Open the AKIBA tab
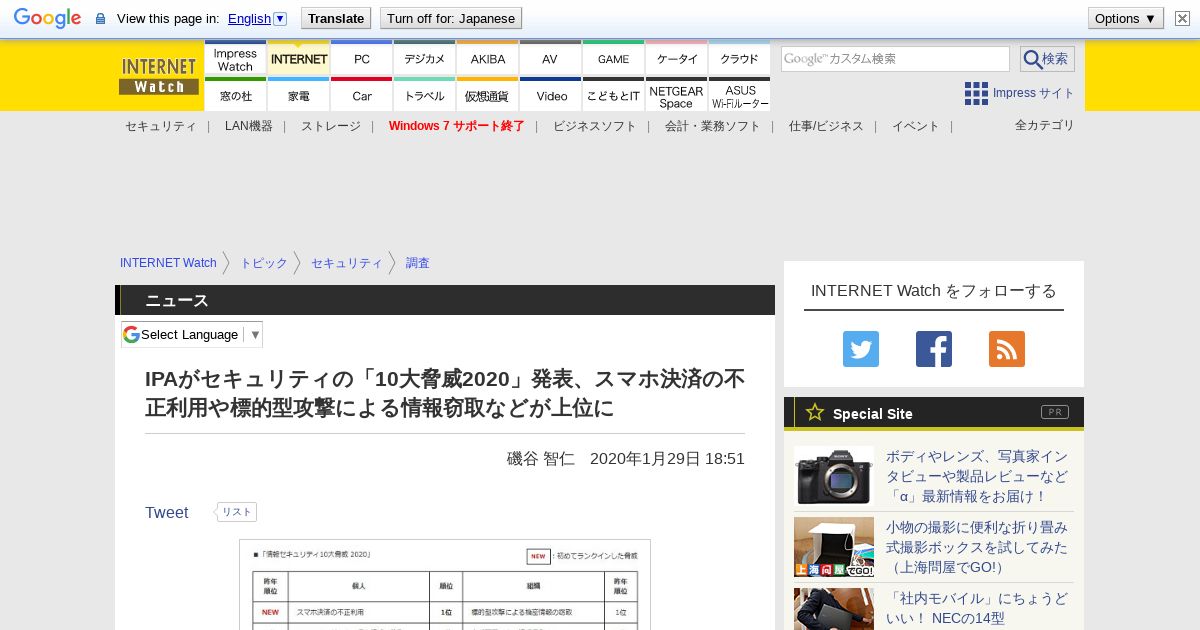This screenshot has width=1200, height=630. point(487,59)
